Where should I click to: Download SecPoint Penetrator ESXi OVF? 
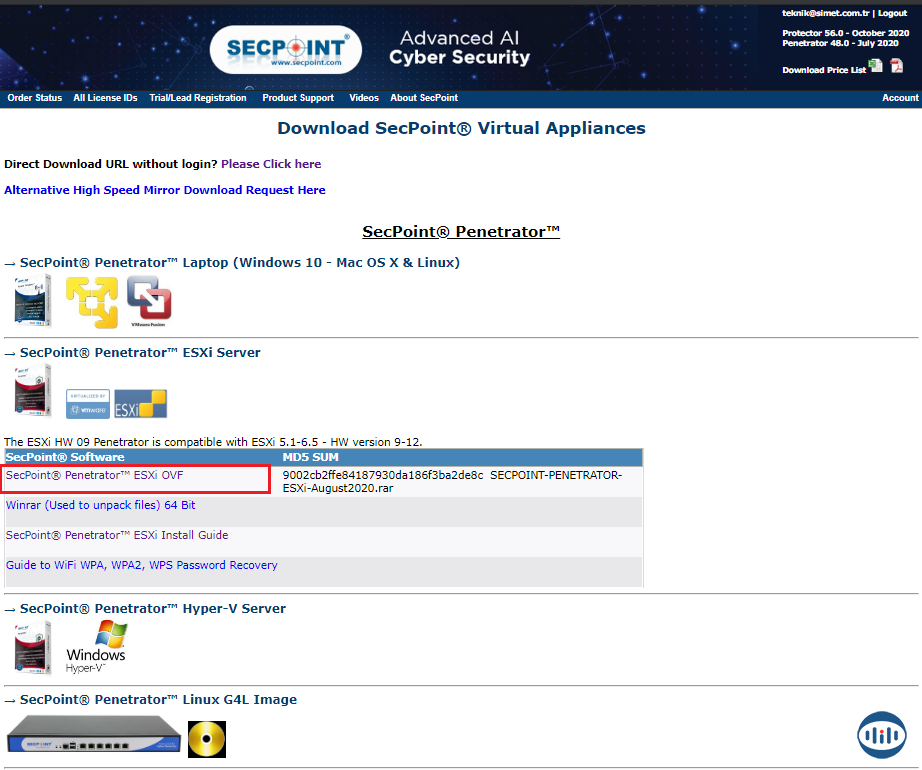pos(95,475)
